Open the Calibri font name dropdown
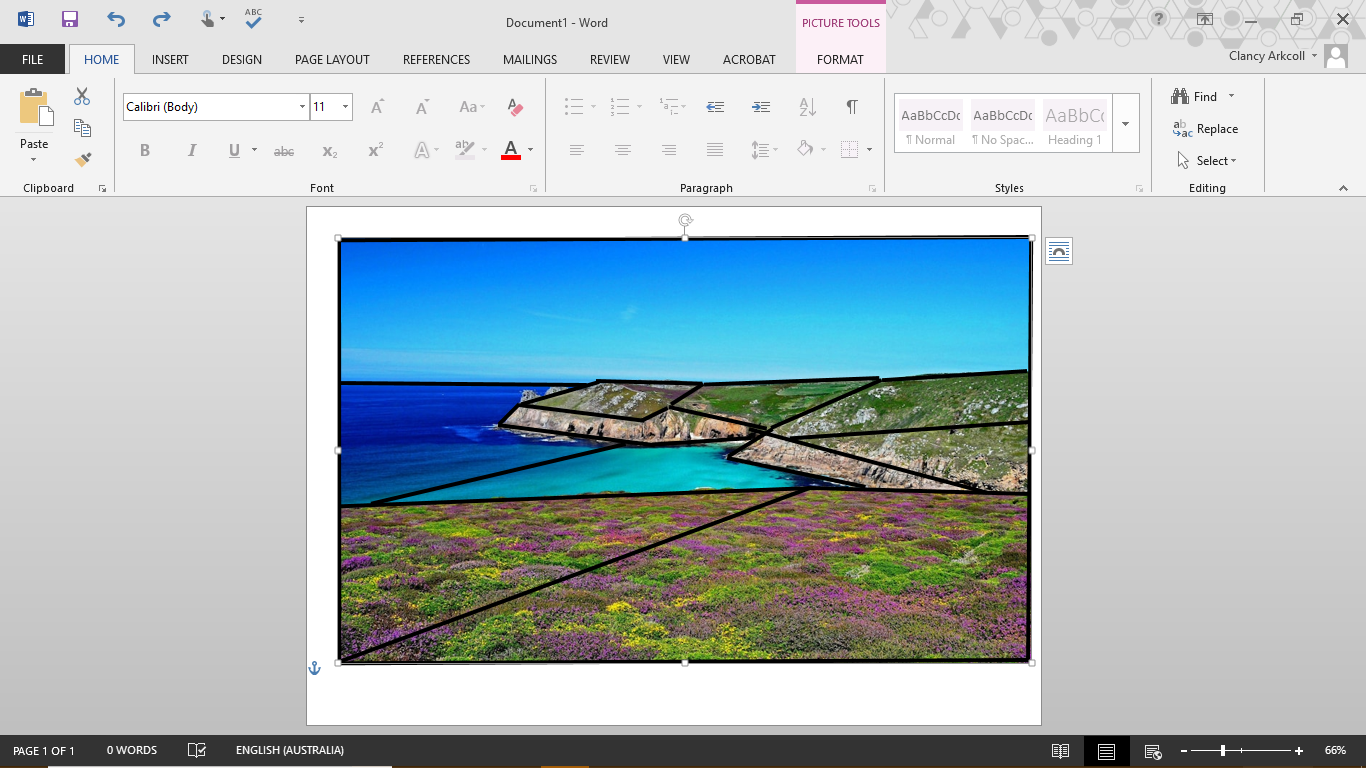Viewport: 1366px width, 768px height. (x=302, y=107)
